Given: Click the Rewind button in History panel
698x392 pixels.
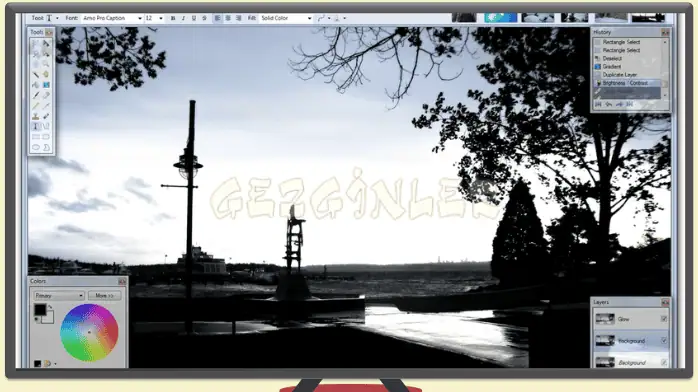Looking at the screenshot, I should (x=598, y=104).
